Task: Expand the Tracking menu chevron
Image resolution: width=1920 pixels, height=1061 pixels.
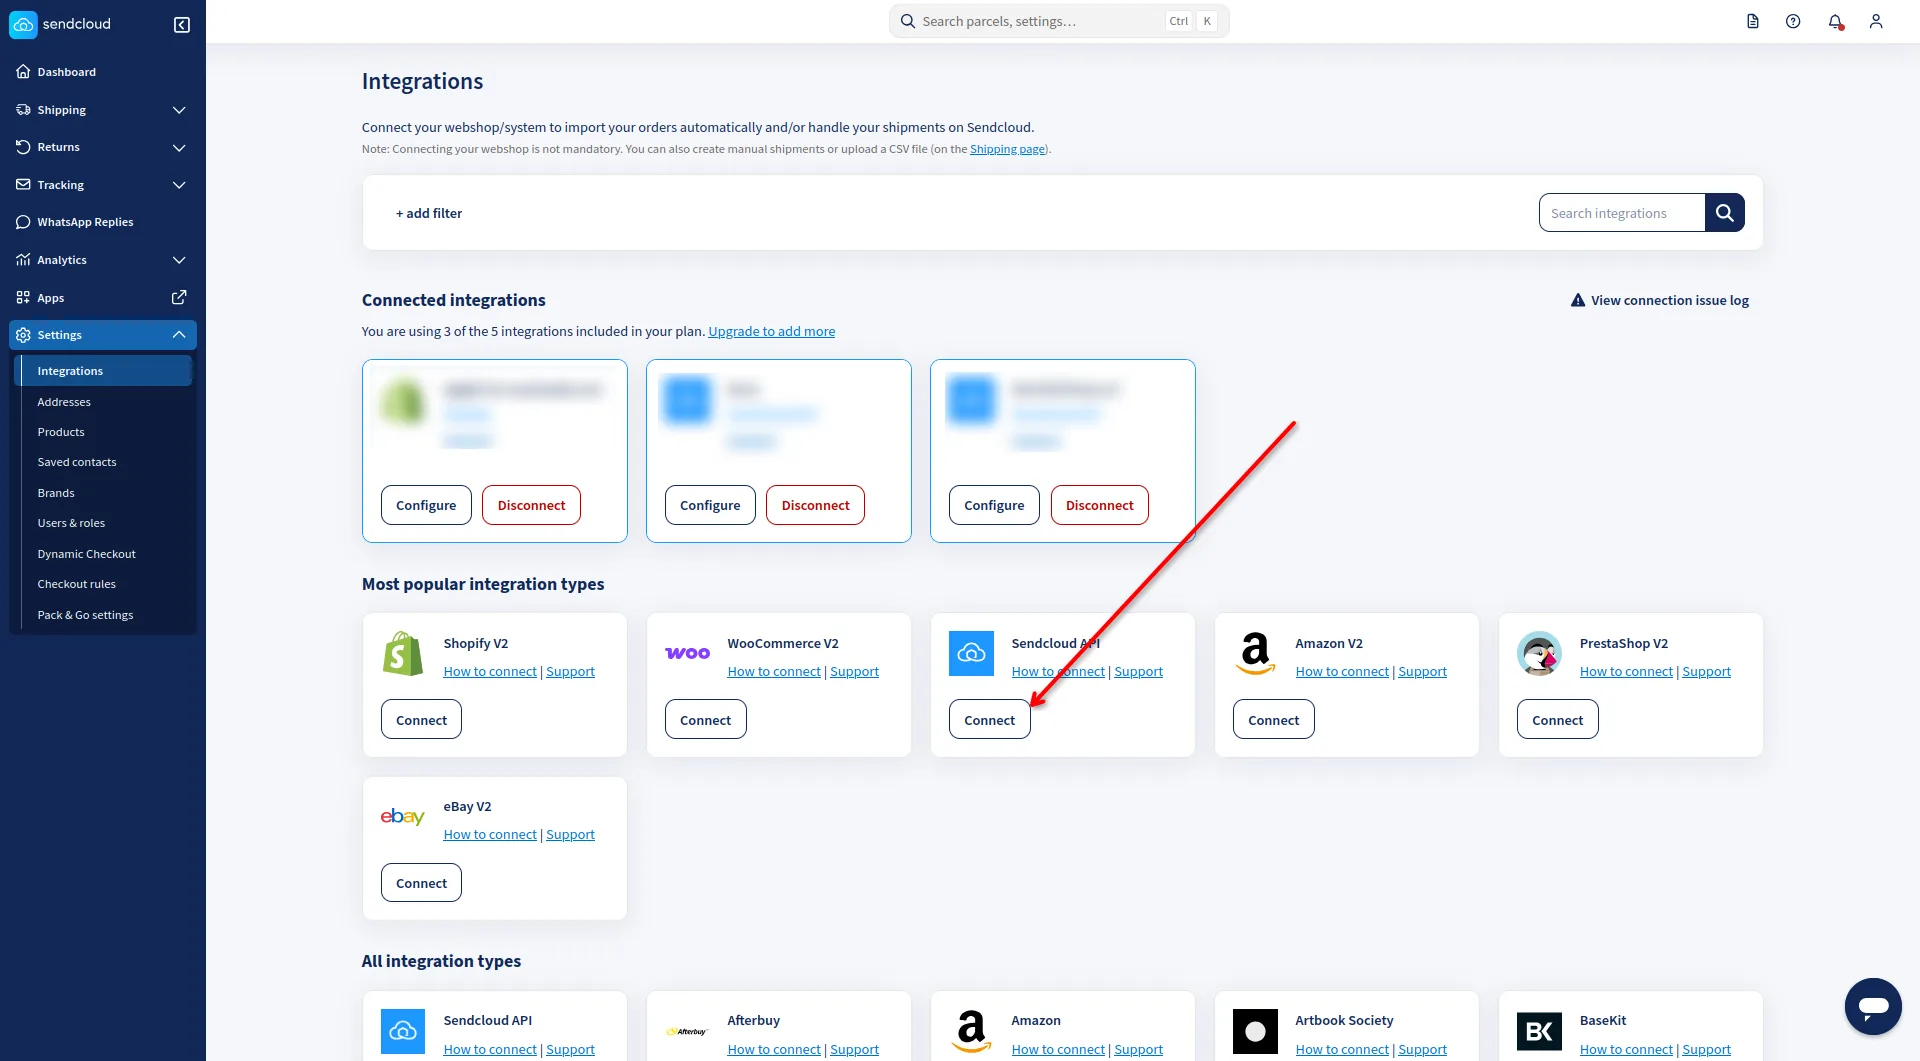Action: pos(179,185)
